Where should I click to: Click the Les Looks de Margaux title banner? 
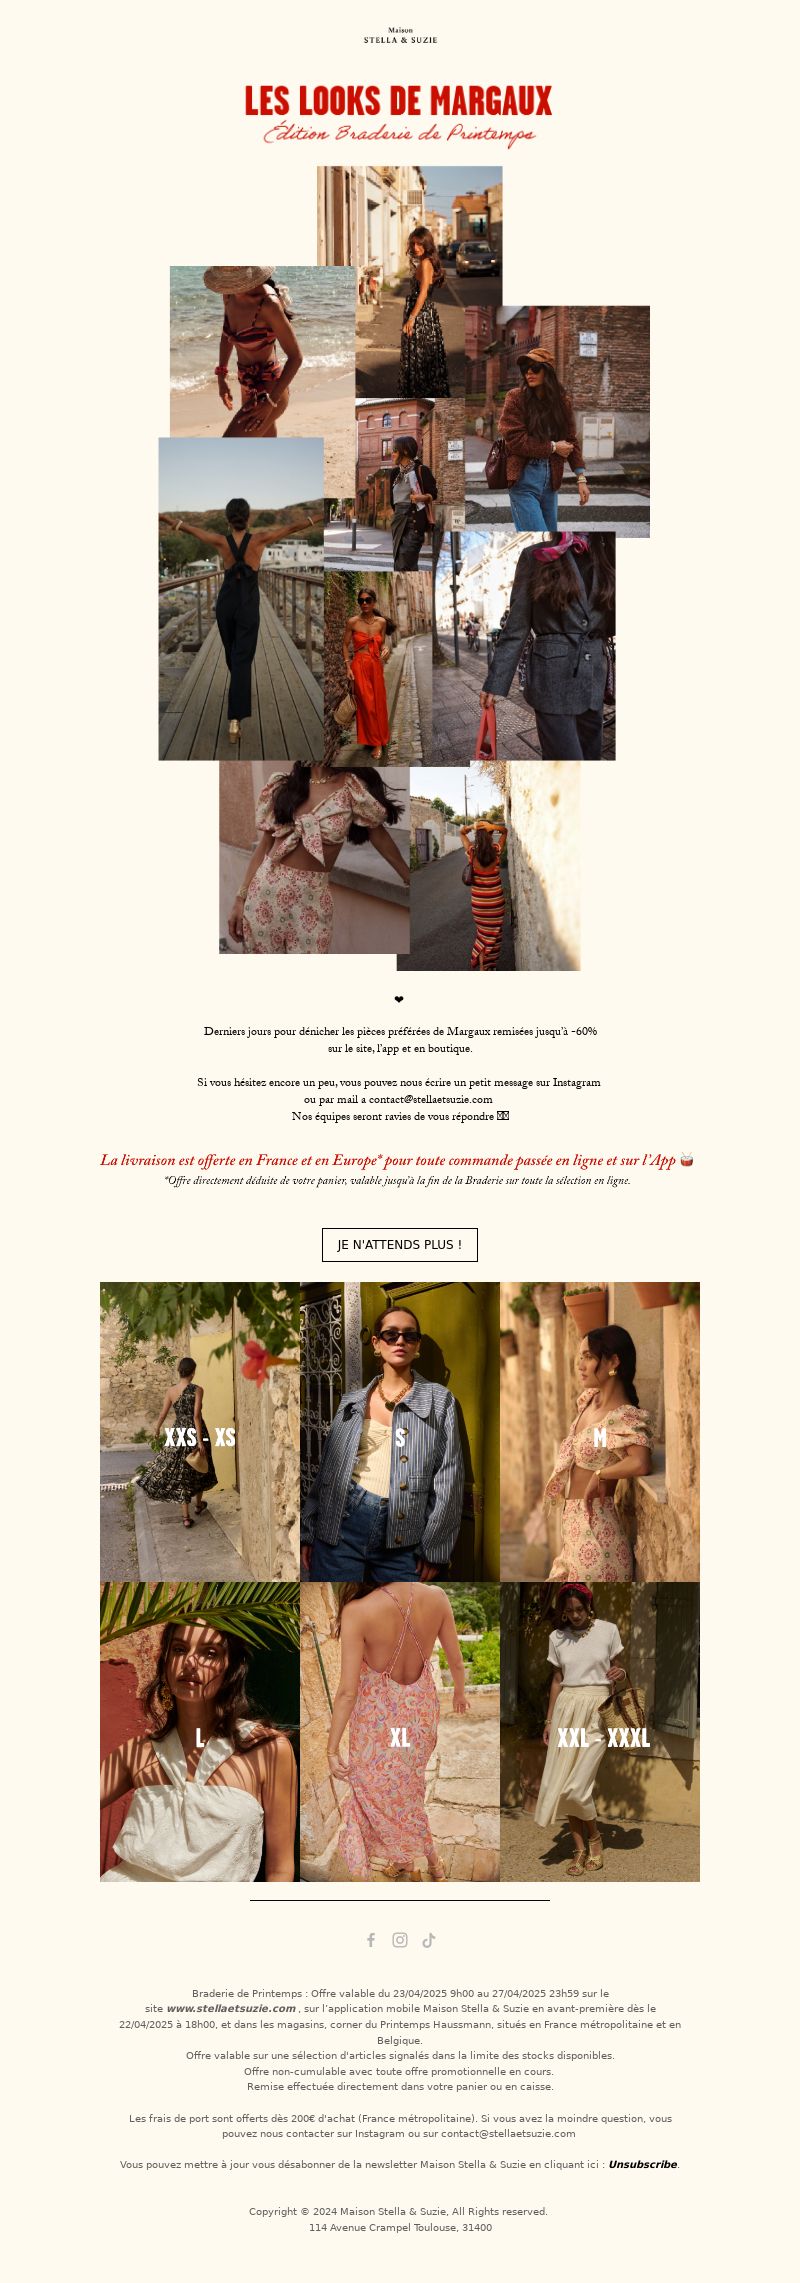(x=399, y=115)
